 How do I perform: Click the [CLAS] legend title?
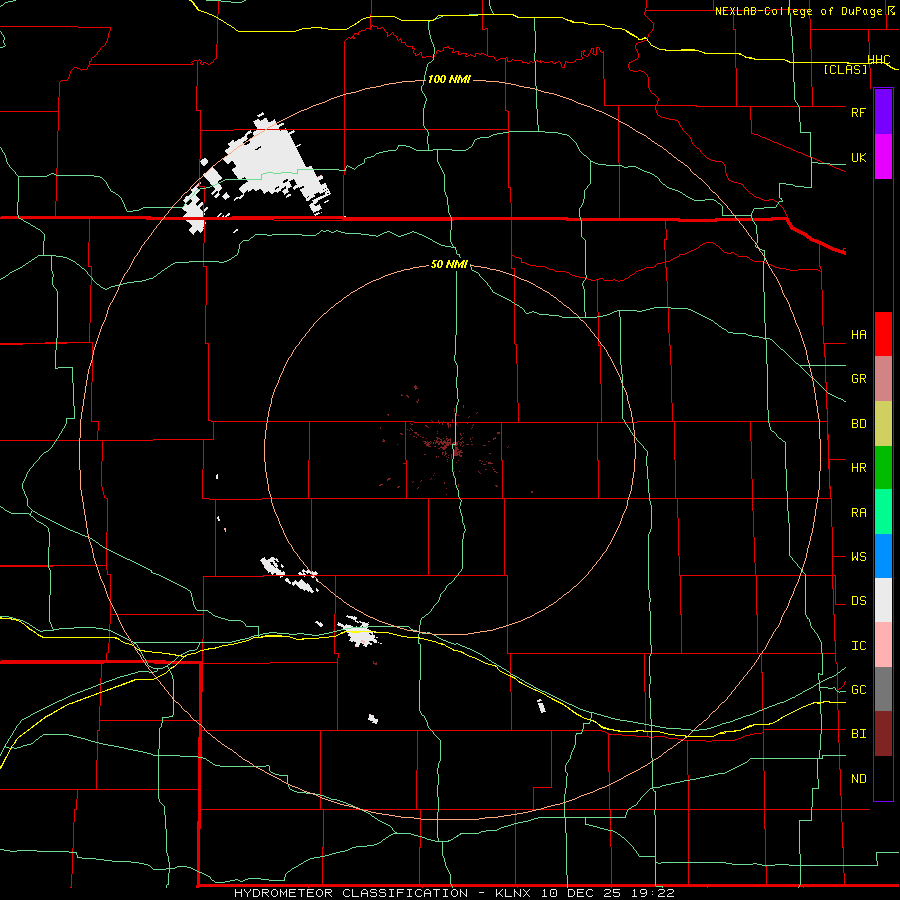[x=845, y=69]
